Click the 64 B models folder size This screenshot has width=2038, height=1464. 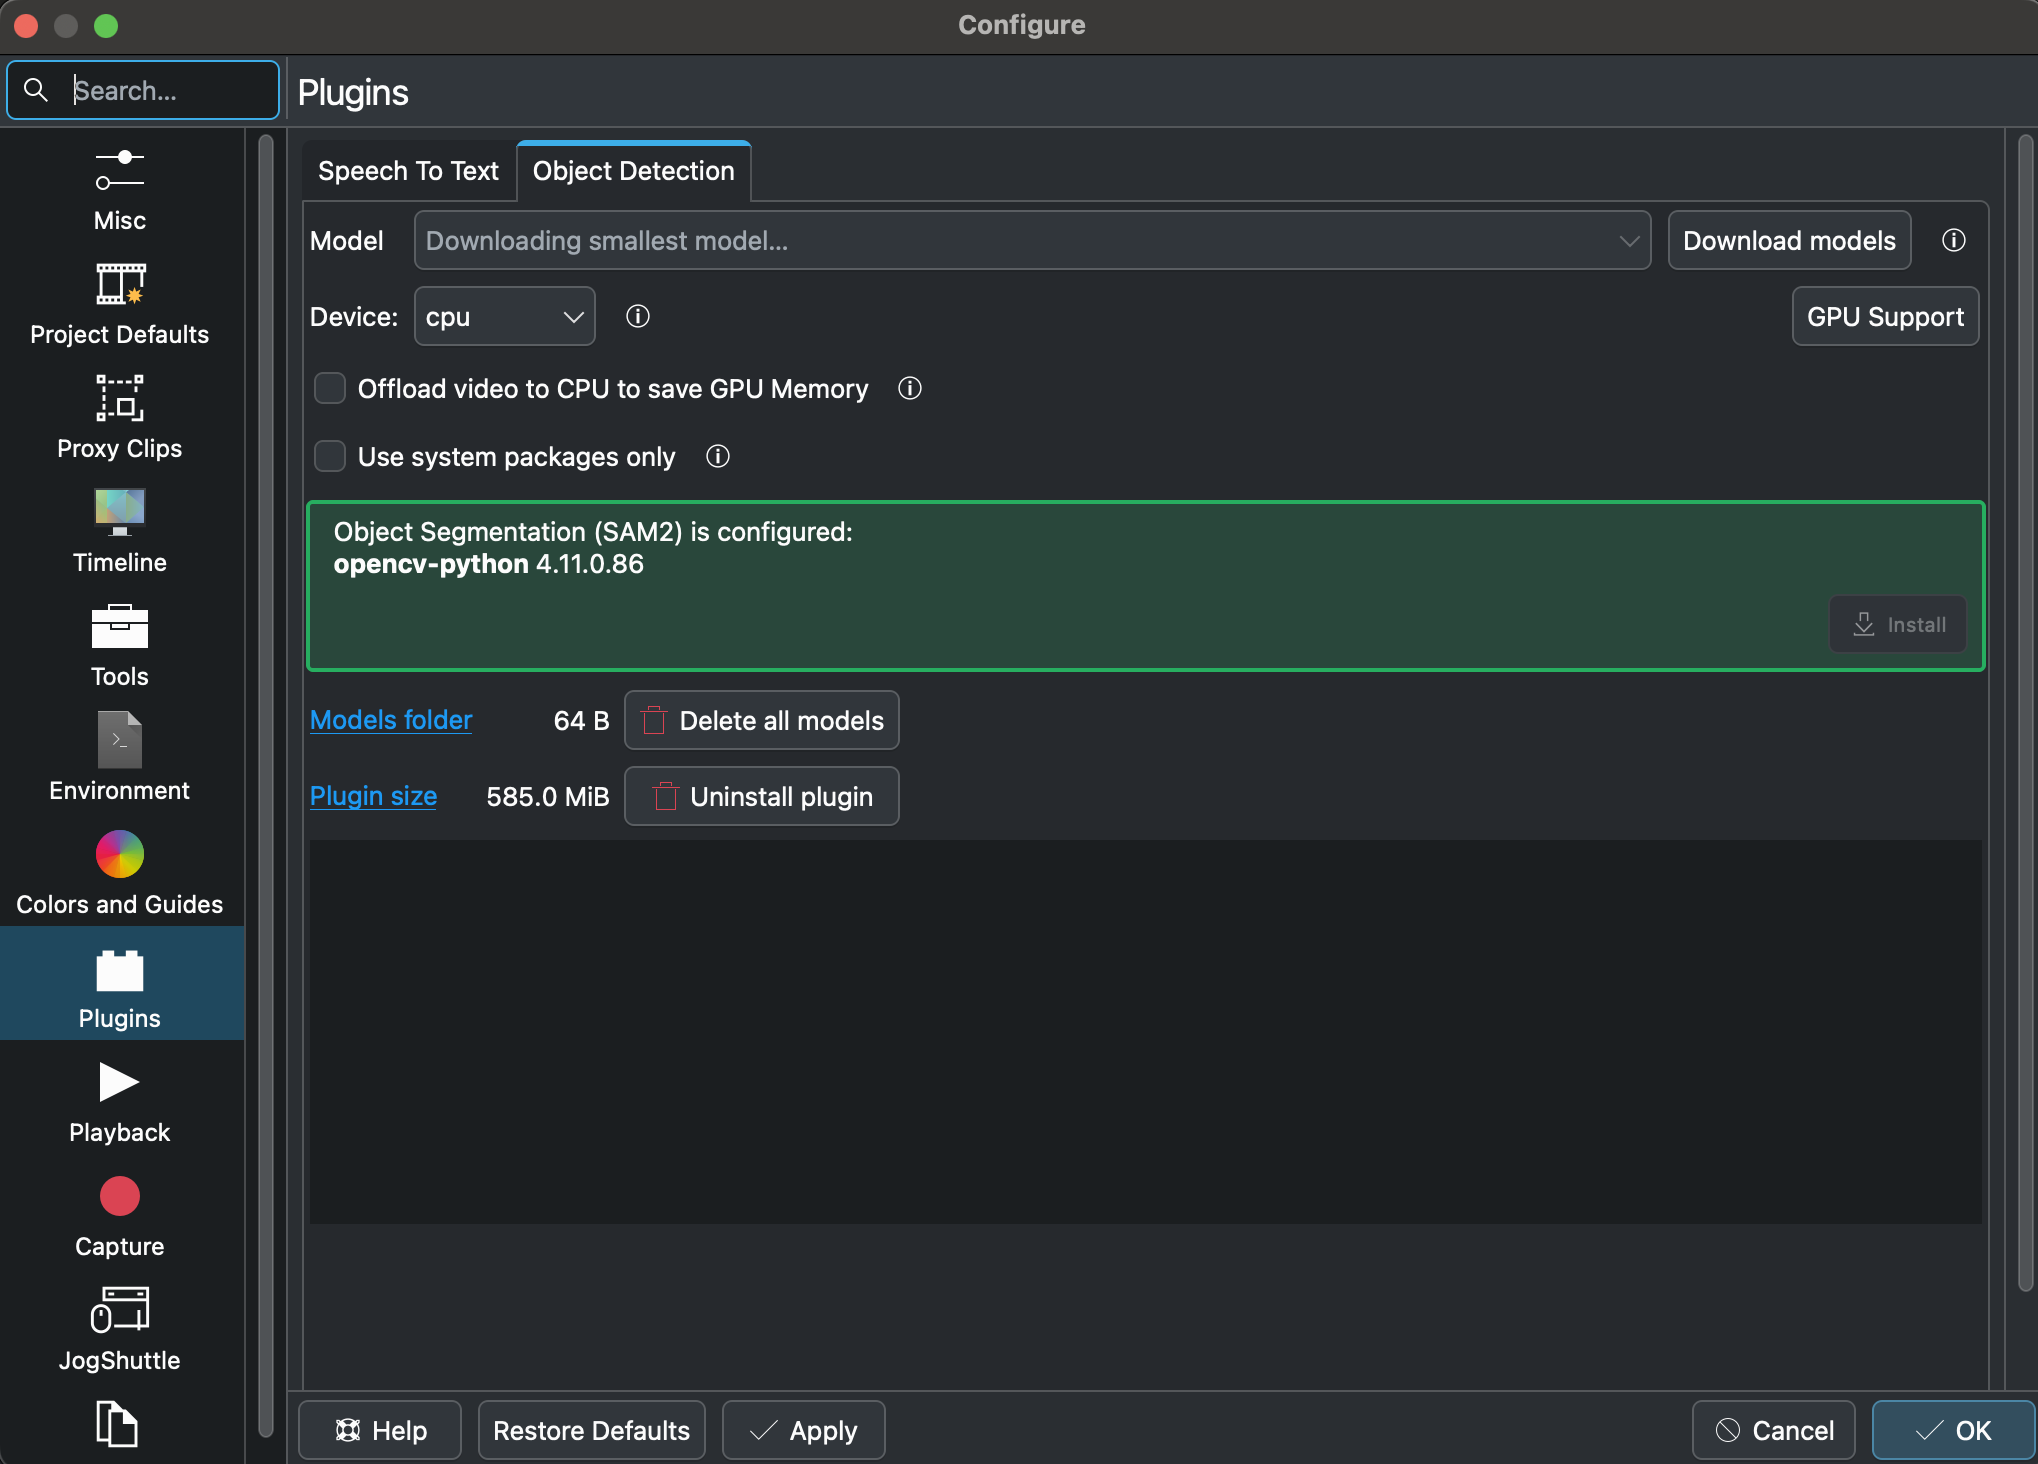point(581,720)
